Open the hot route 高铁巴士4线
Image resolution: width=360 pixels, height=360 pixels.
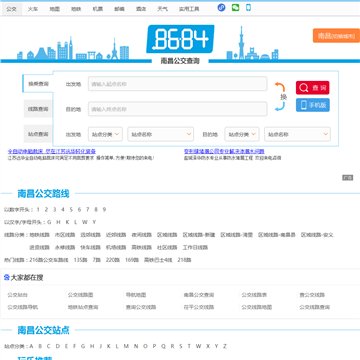pos(158,260)
